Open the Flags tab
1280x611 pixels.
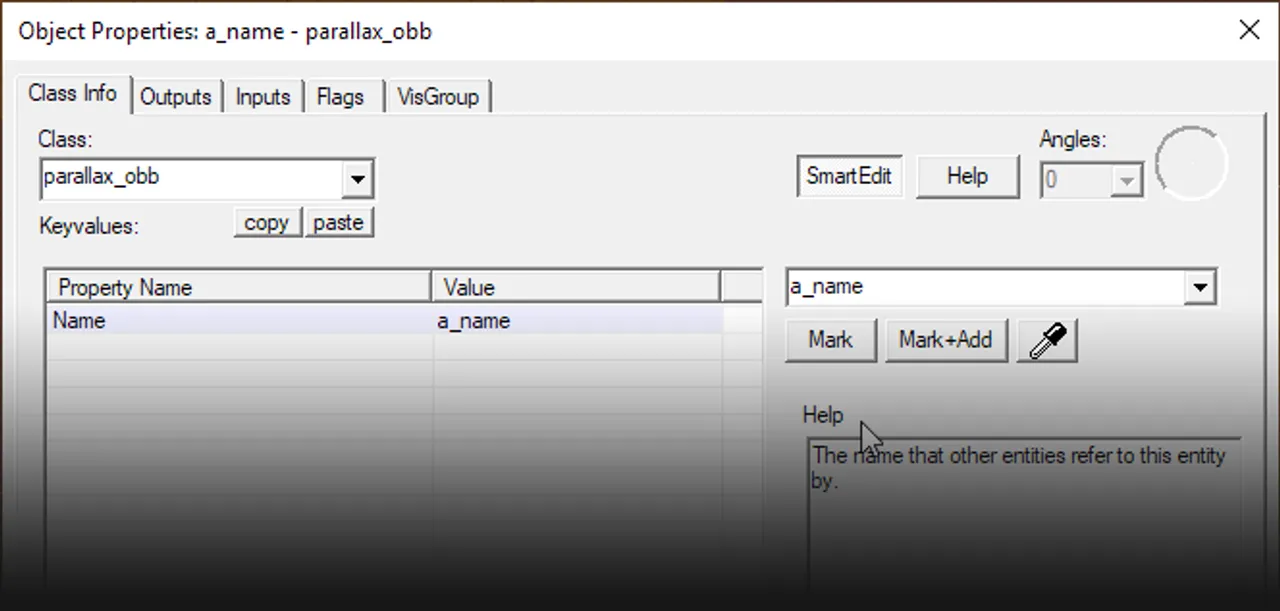point(340,97)
